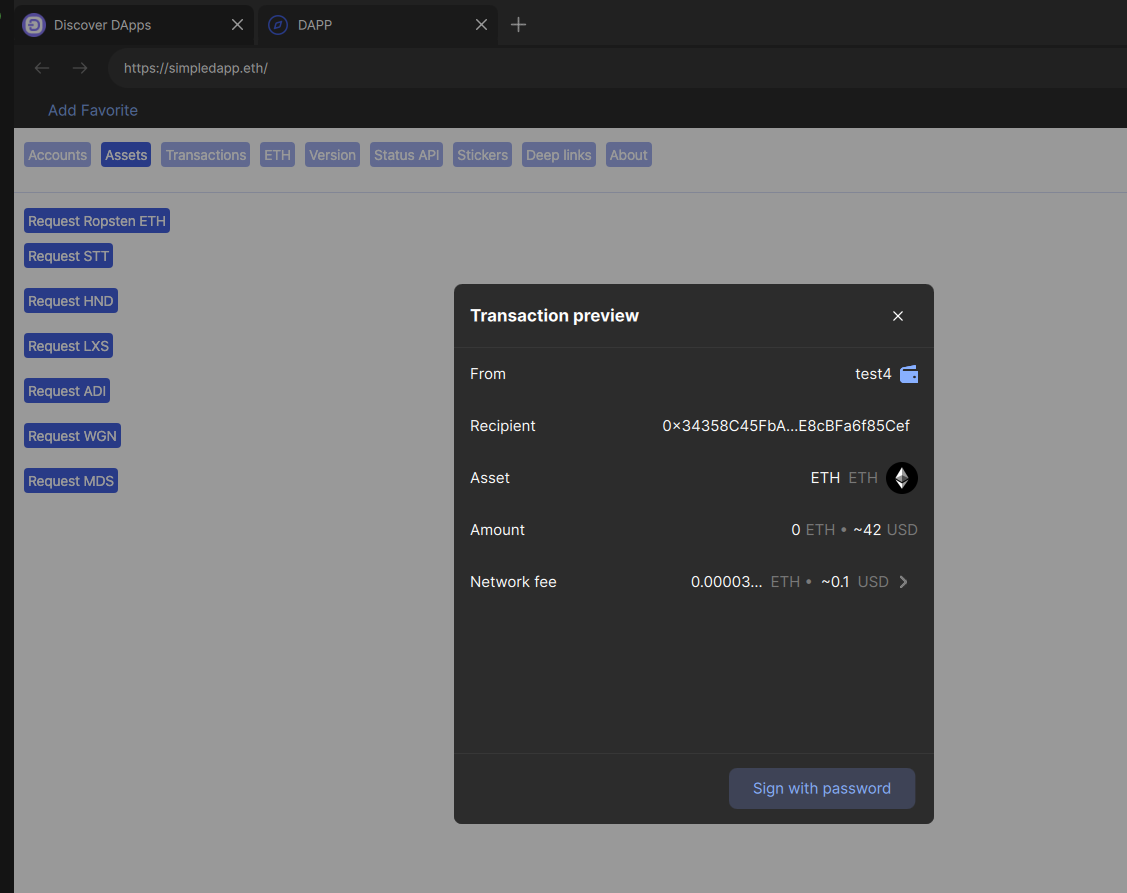
Task: Close the DAPP tab
Action: [482, 25]
